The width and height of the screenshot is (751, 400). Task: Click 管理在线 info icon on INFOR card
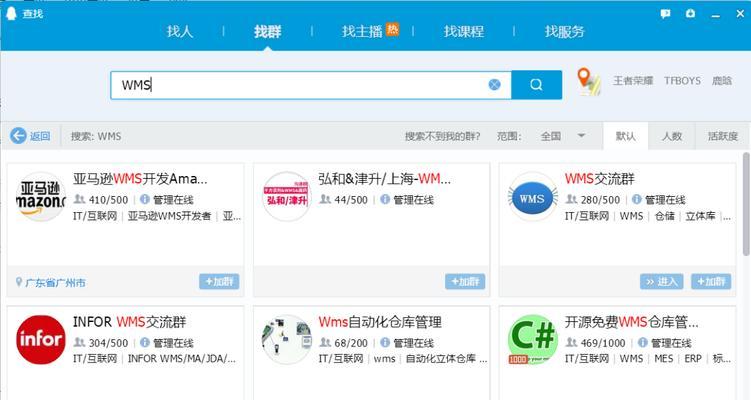click(x=145, y=343)
